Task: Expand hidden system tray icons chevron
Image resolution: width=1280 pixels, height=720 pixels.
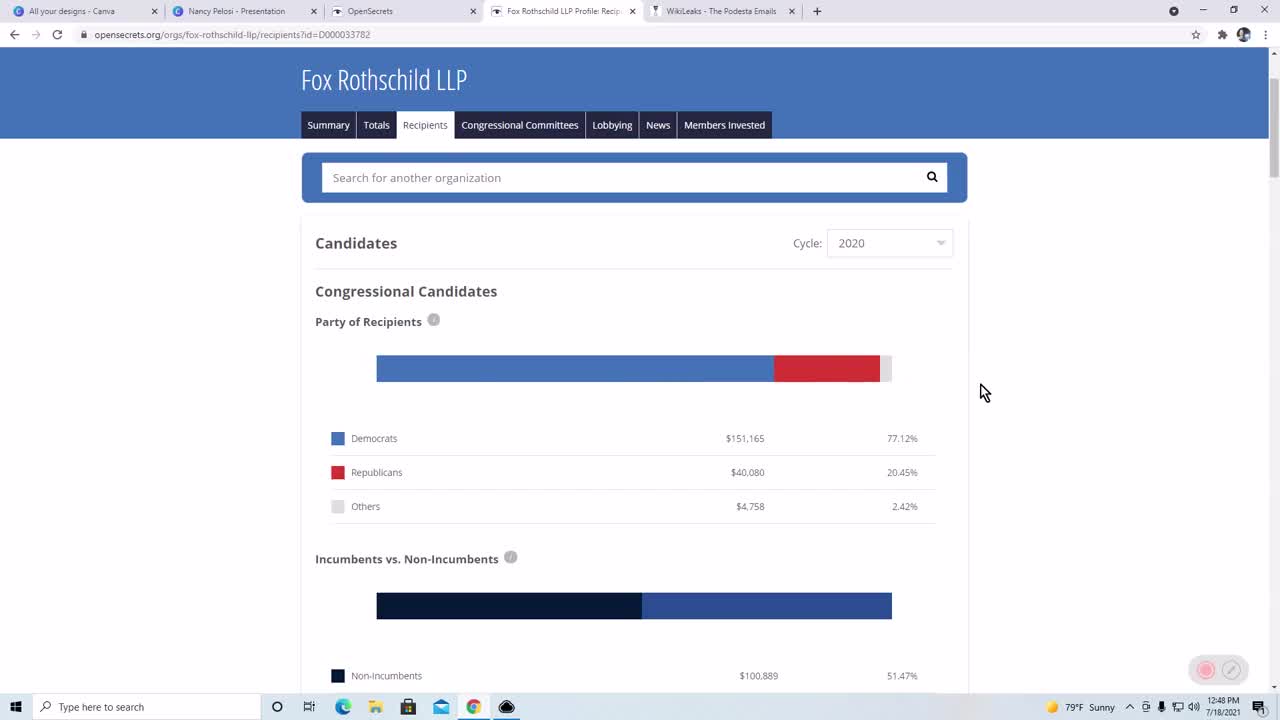Action: (1131, 707)
